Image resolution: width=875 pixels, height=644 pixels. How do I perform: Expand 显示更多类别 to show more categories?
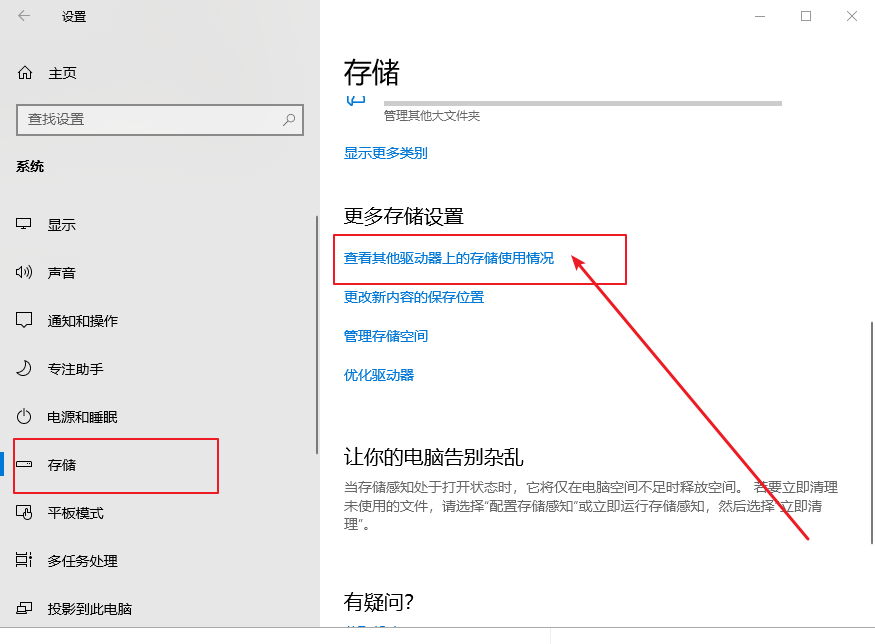(384, 152)
